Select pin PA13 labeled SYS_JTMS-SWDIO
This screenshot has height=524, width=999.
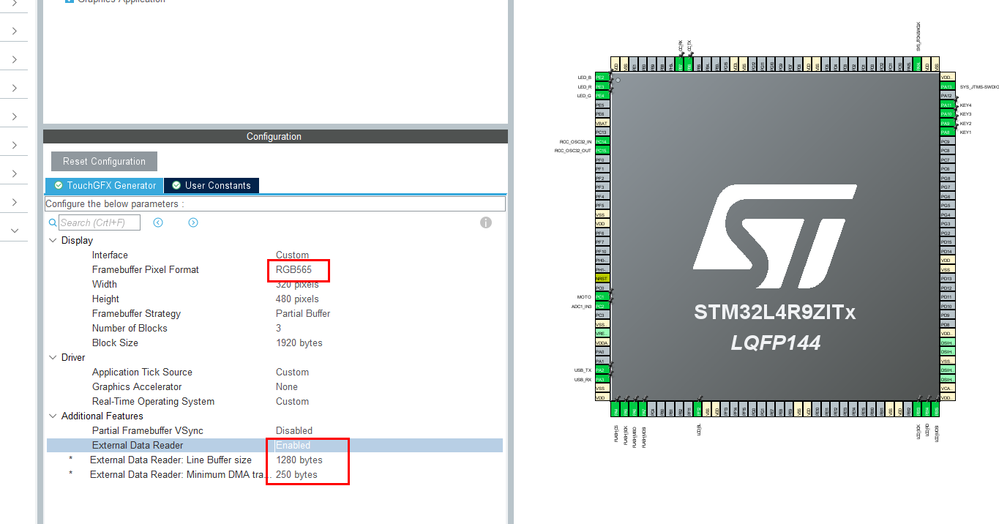click(947, 87)
